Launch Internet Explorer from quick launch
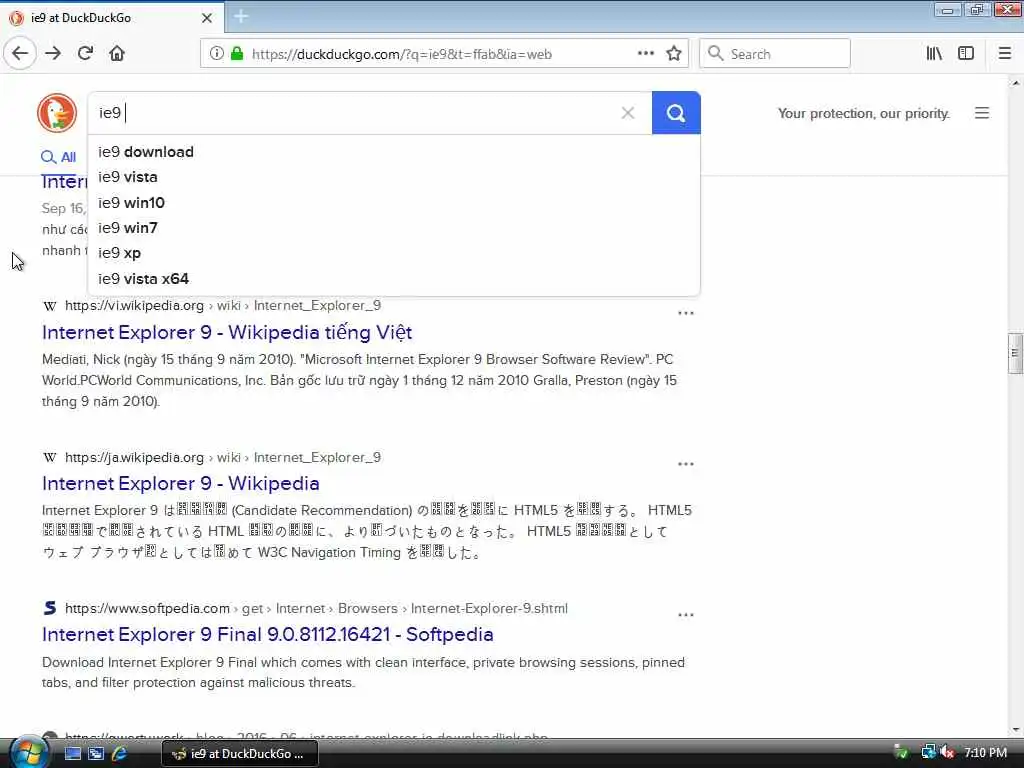This screenshot has width=1024, height=768. [x=119, y=754]
